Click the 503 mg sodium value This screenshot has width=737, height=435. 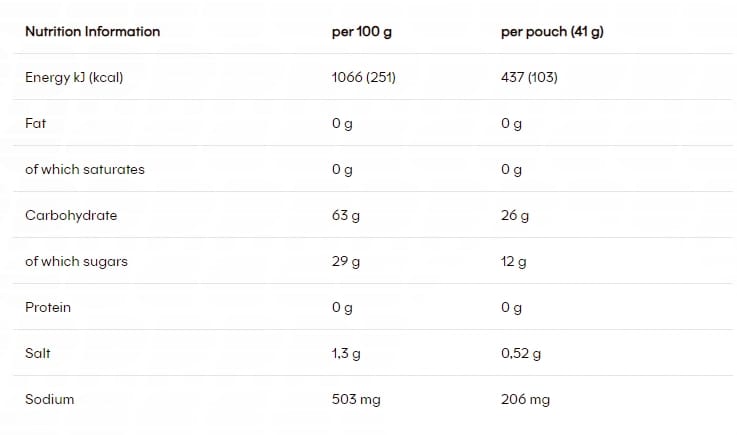tap(356, 399)
